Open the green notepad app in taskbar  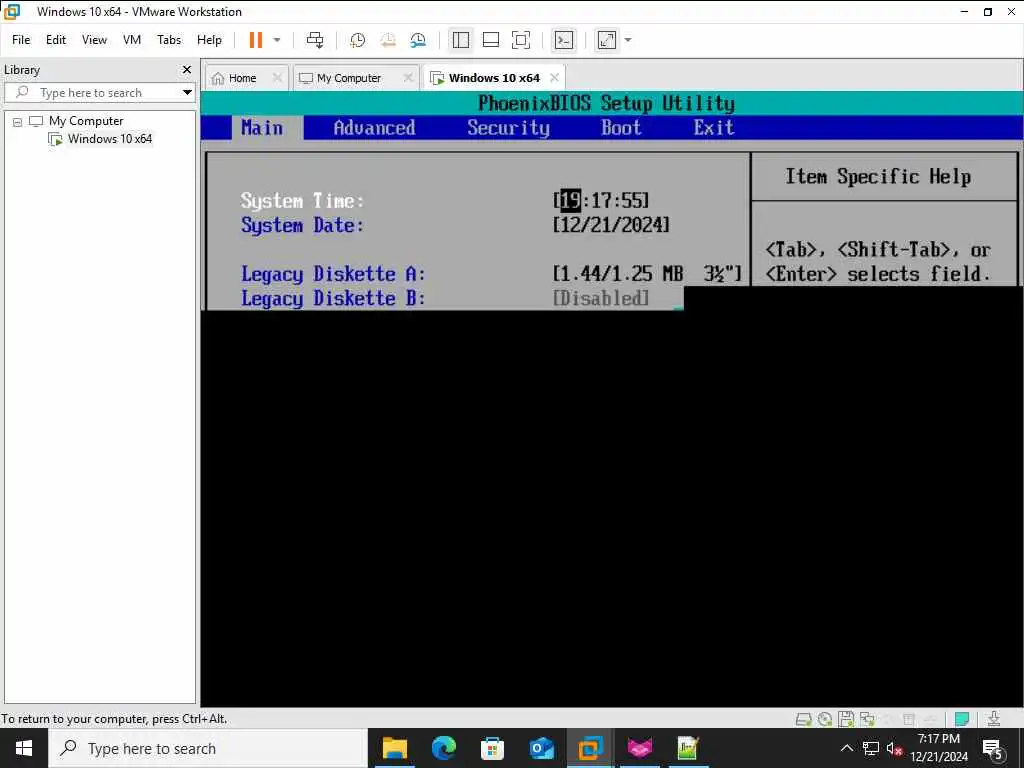tap(688, 748)
